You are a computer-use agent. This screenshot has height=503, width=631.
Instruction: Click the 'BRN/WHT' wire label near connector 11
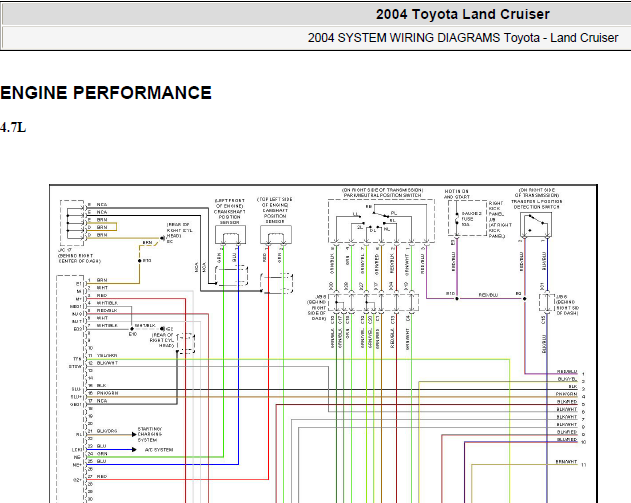[x=567, y=462]
